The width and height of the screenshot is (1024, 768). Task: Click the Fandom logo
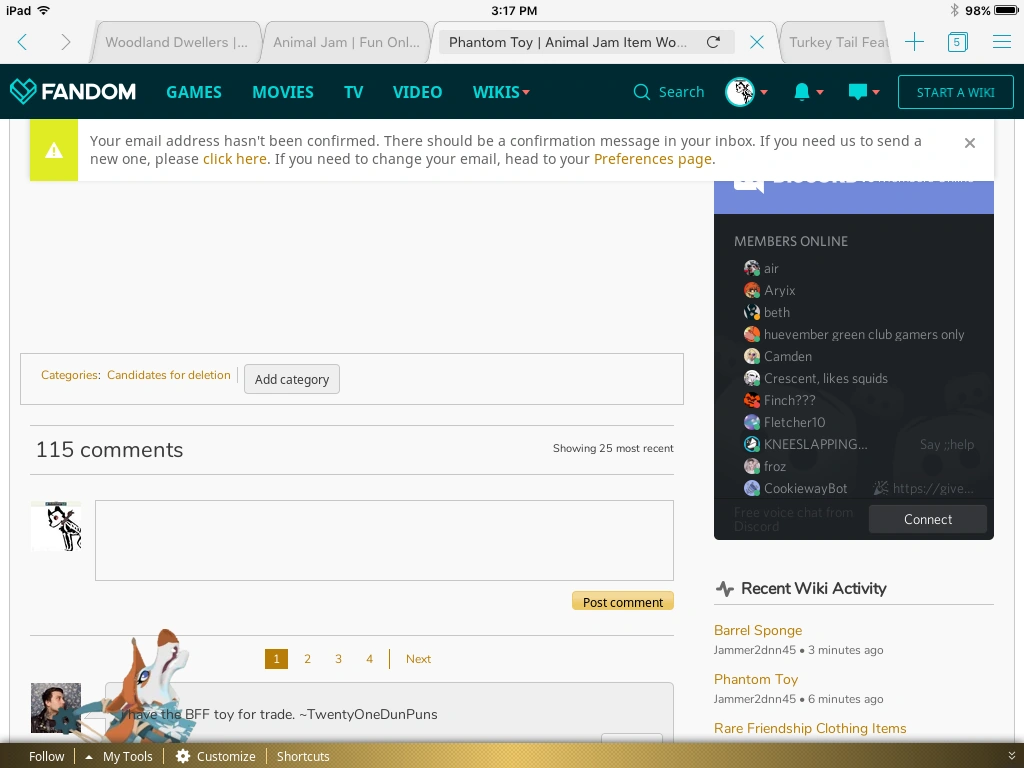72,91
